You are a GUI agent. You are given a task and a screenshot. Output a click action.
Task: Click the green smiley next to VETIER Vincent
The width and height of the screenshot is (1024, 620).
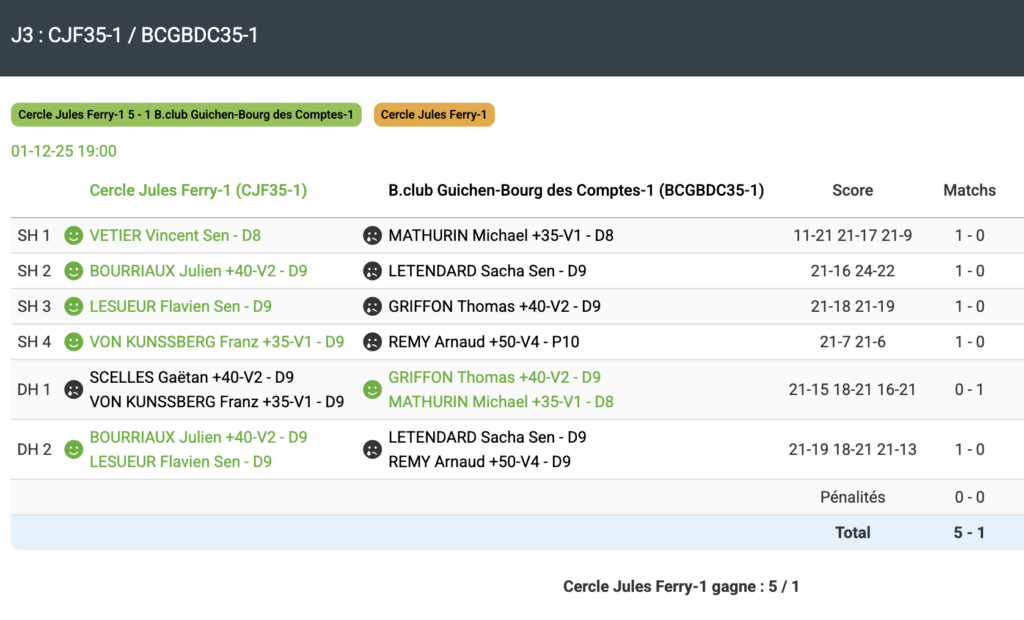(x=73, y=236)
